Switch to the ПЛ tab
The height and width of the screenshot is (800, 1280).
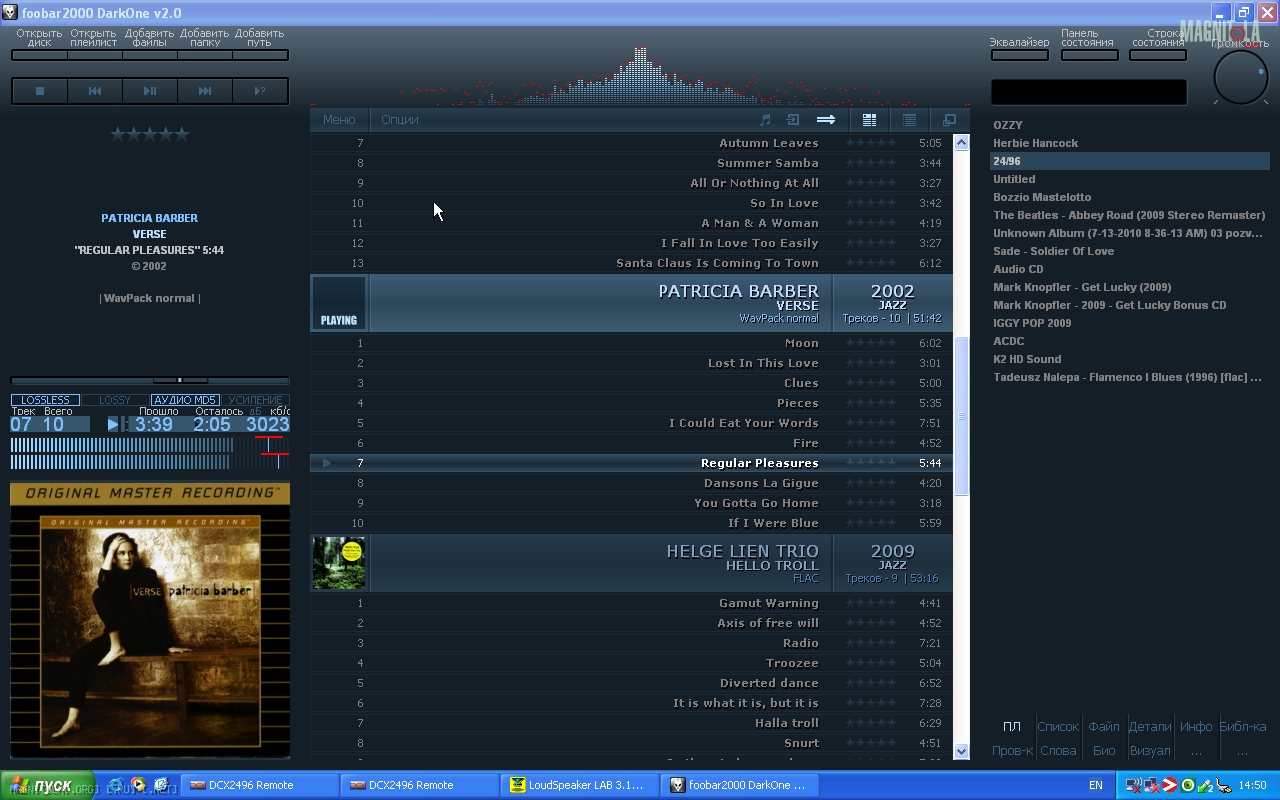(x=1012, y=727)
